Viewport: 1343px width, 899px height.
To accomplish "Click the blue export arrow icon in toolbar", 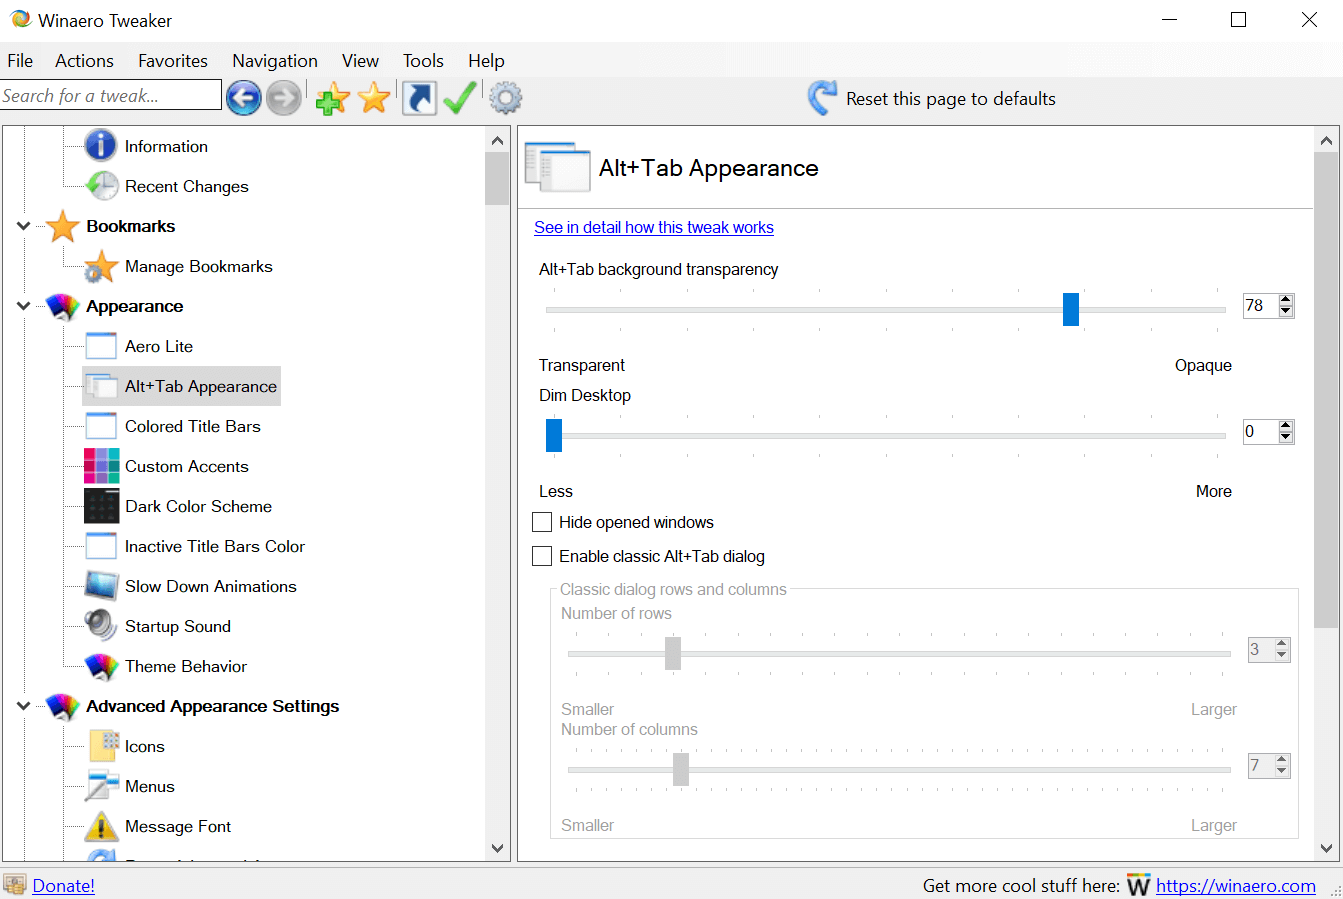I will click(x=419, y=97).
